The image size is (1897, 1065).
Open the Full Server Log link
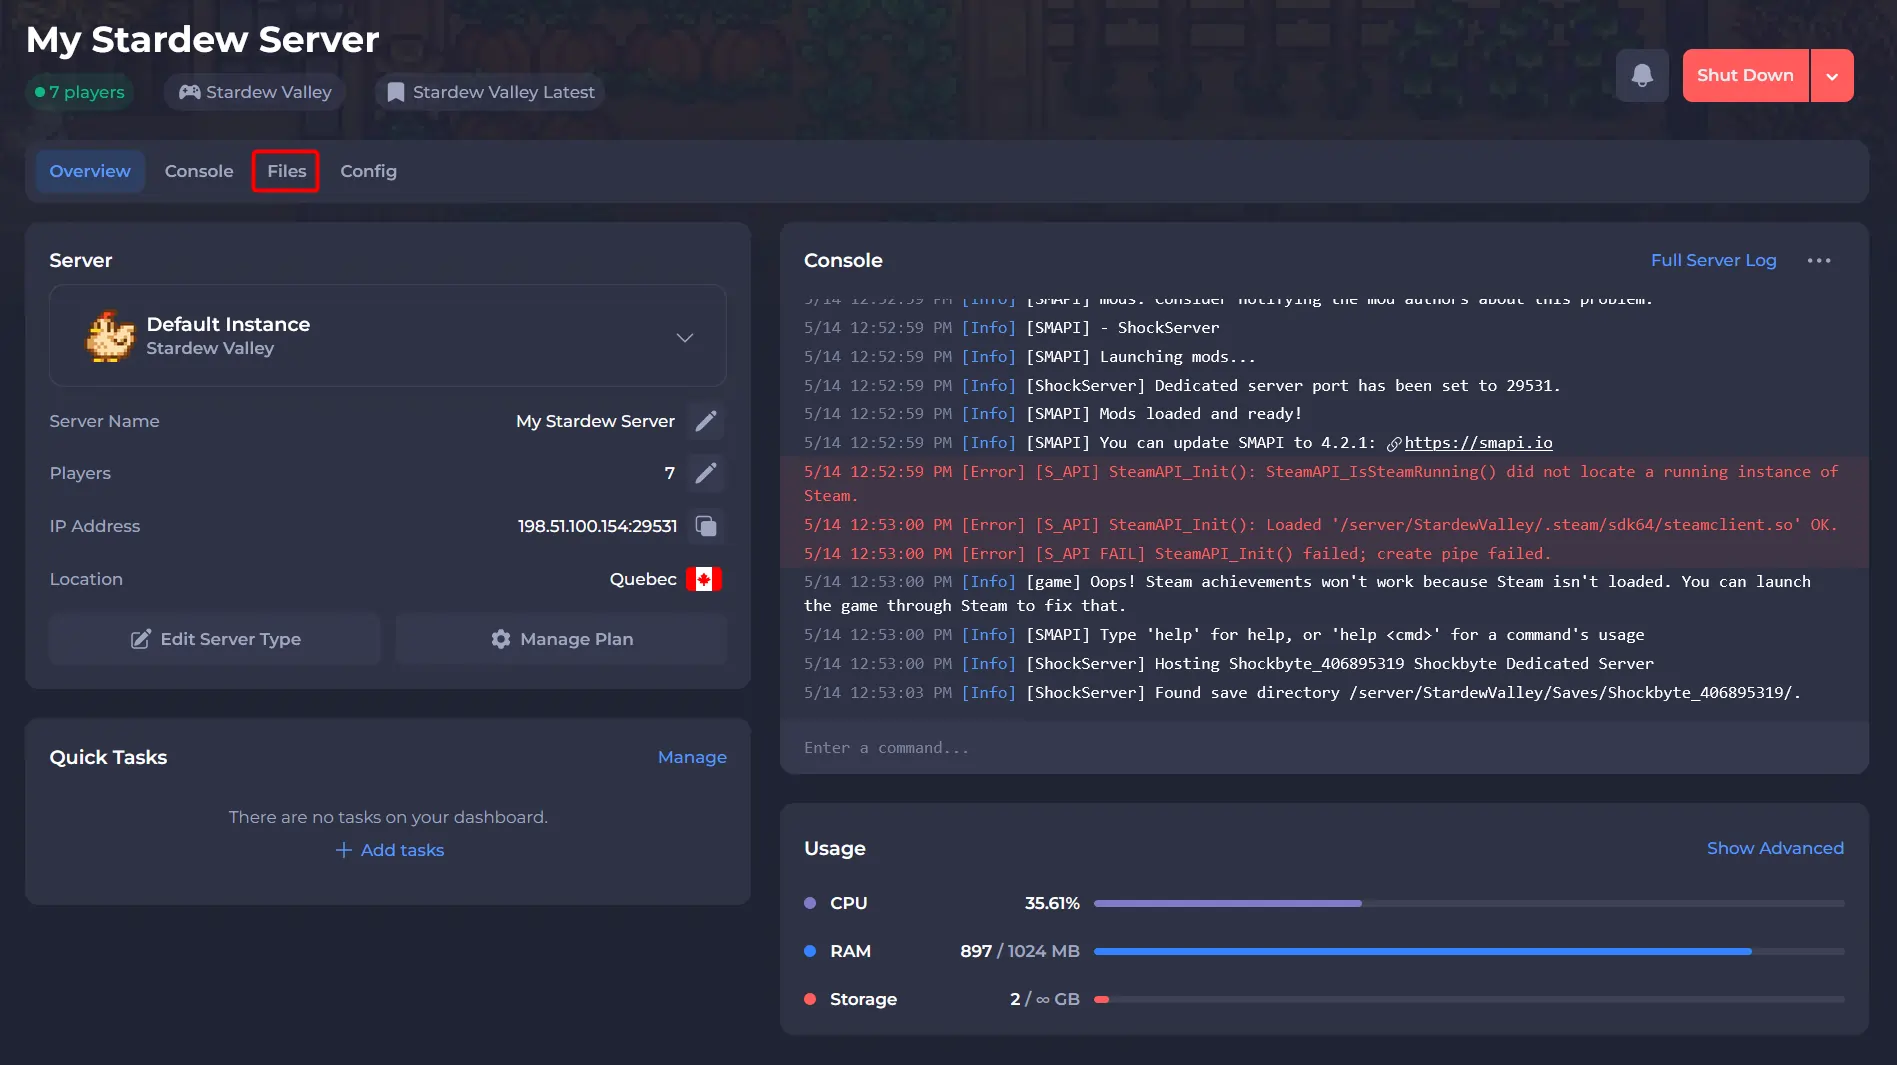coord(1713,260)
